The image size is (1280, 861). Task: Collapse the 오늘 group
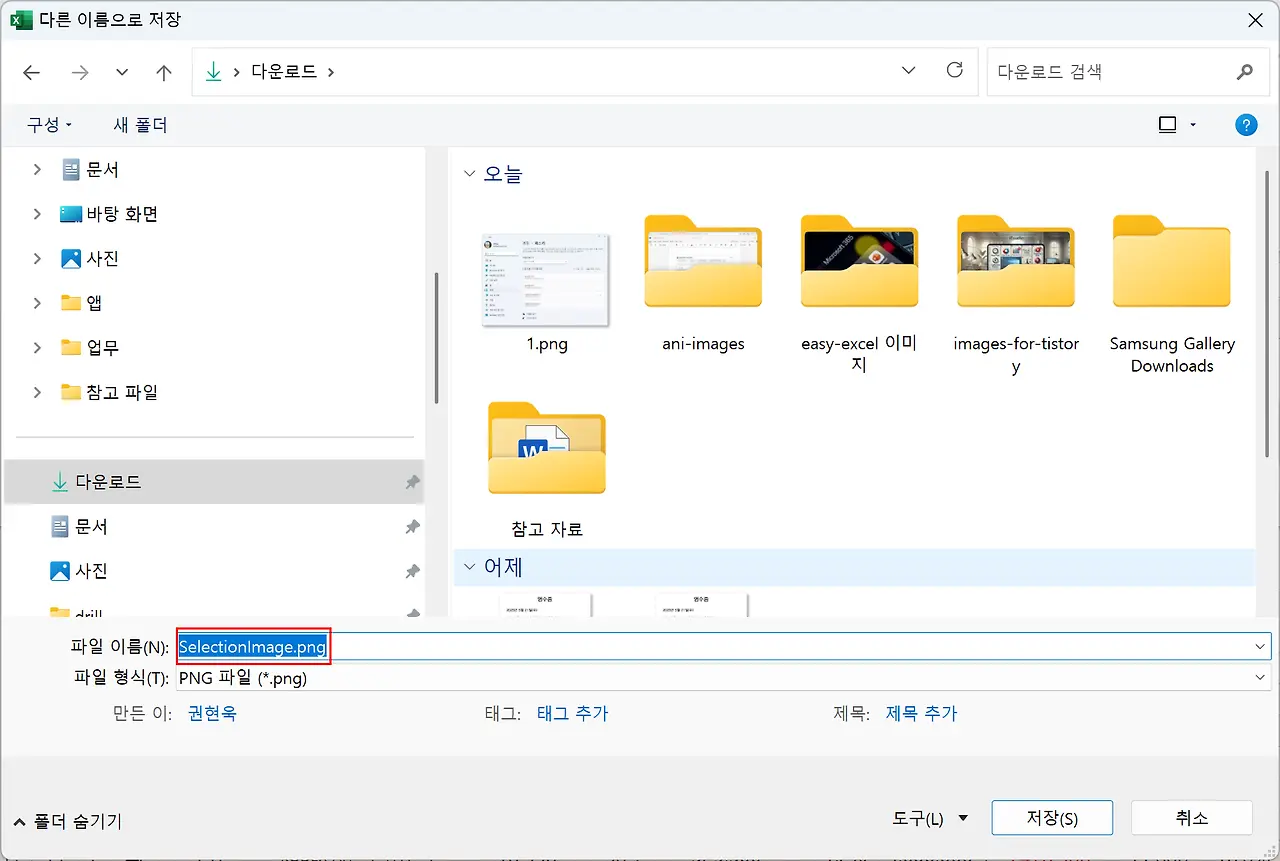click(470, 174)
